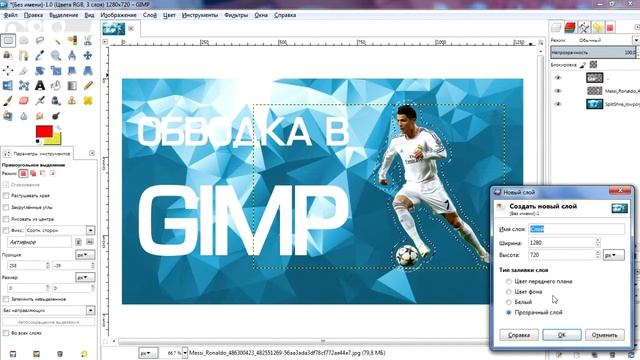The image size is (640, 360).
Task: Click OK in the Новый слой dialog
Action: pos(562,335)
